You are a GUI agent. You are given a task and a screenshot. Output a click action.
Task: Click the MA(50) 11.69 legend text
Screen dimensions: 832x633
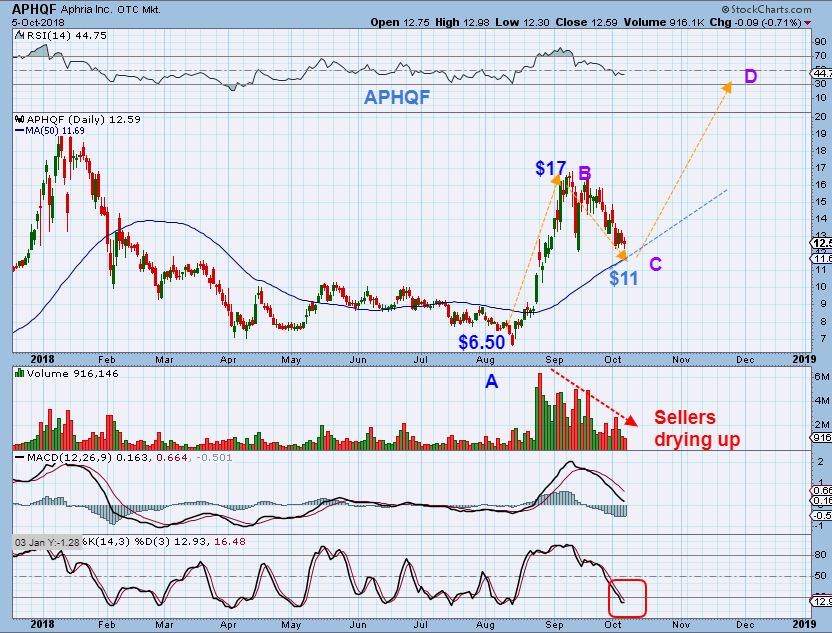click(x=55, y=131)
